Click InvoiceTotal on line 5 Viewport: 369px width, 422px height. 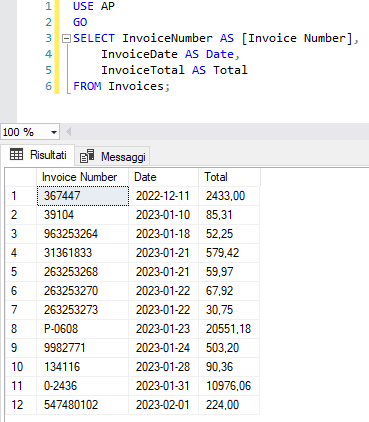pos(143,70)
